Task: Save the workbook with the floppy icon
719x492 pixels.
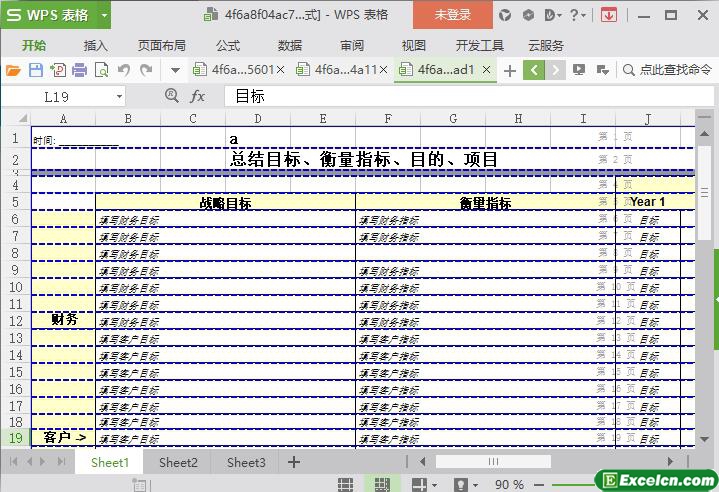Action: tap(36, 70)
